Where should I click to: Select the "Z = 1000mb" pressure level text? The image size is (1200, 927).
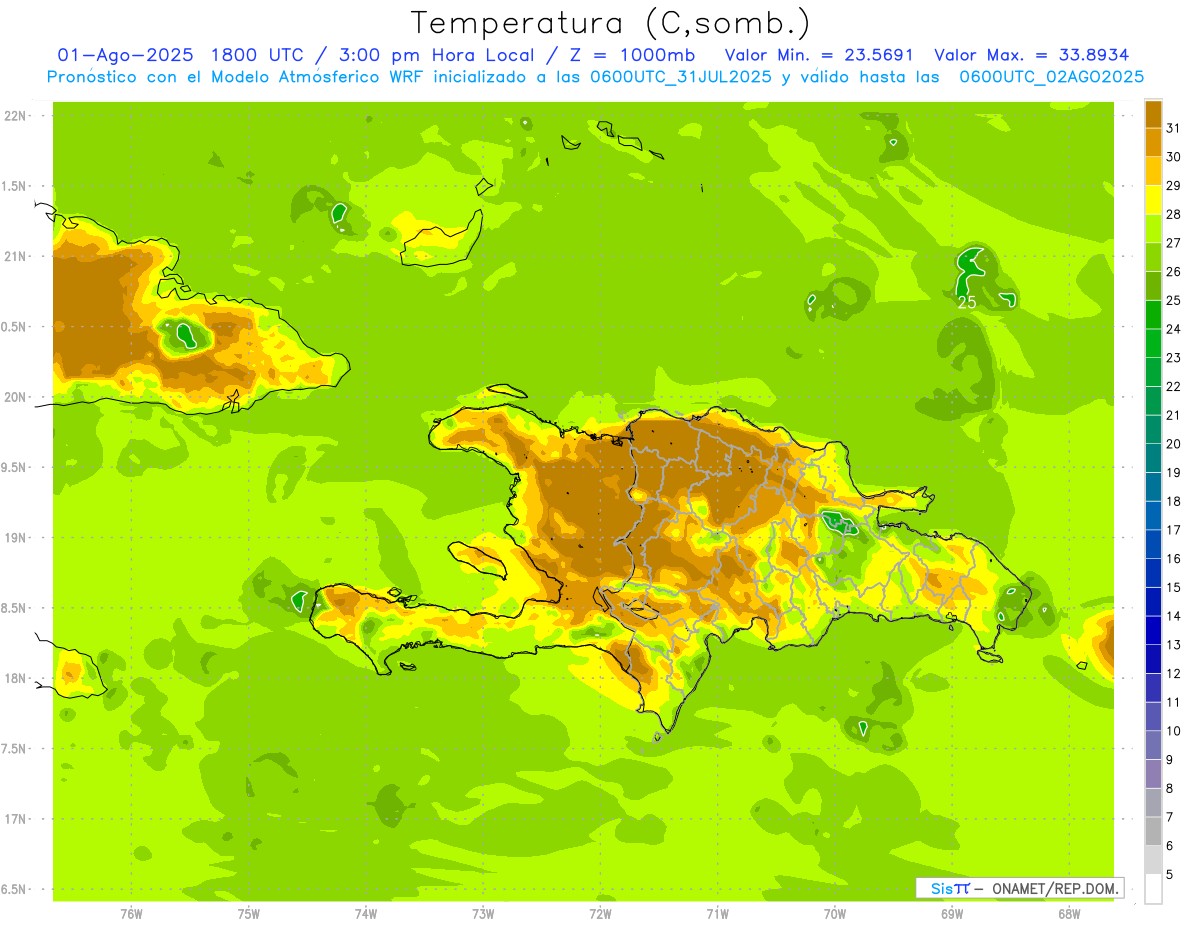pyautogui.click(x=632, y=55)
